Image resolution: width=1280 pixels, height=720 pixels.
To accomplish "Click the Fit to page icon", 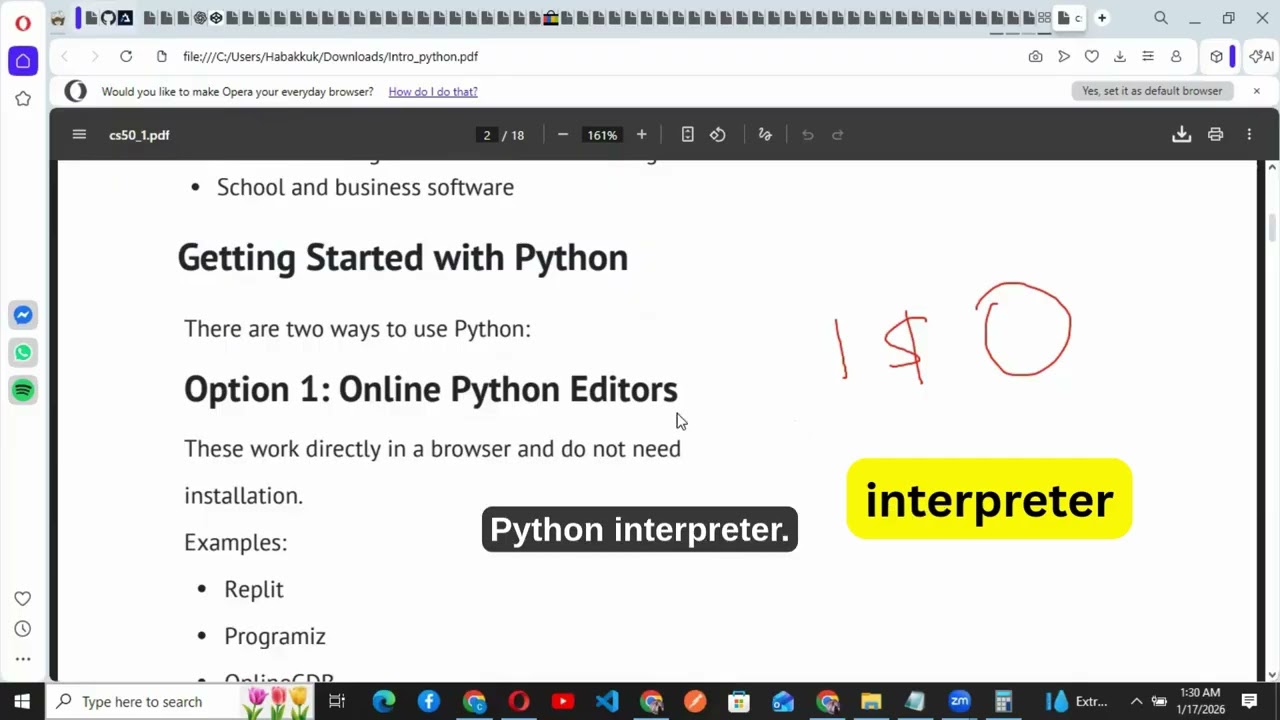I will pyautogui.click(x=688, y=135).
